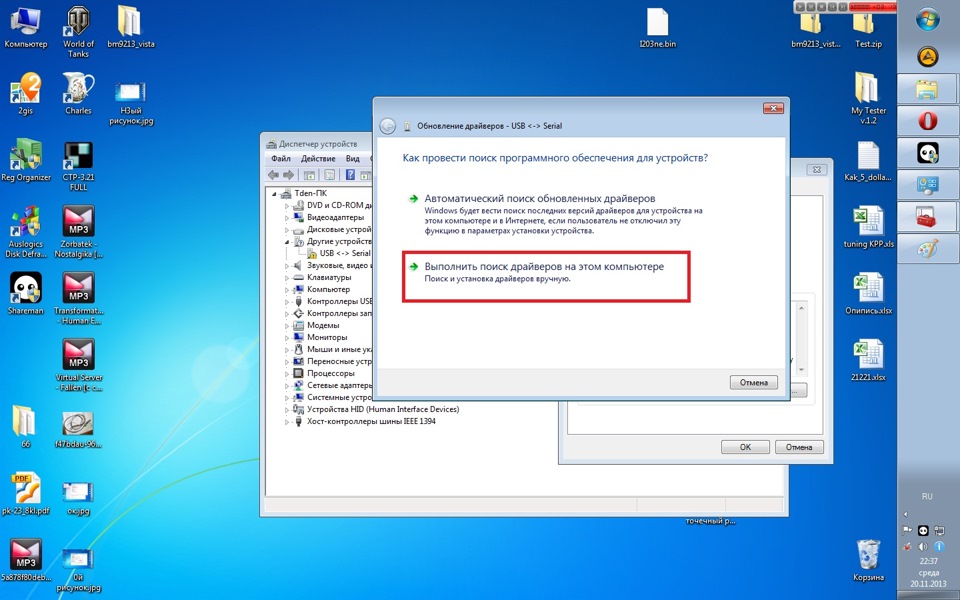Open Действие menu in Device Manager
This screenshot has width=960, height=600.
click(x=318, y=159)
